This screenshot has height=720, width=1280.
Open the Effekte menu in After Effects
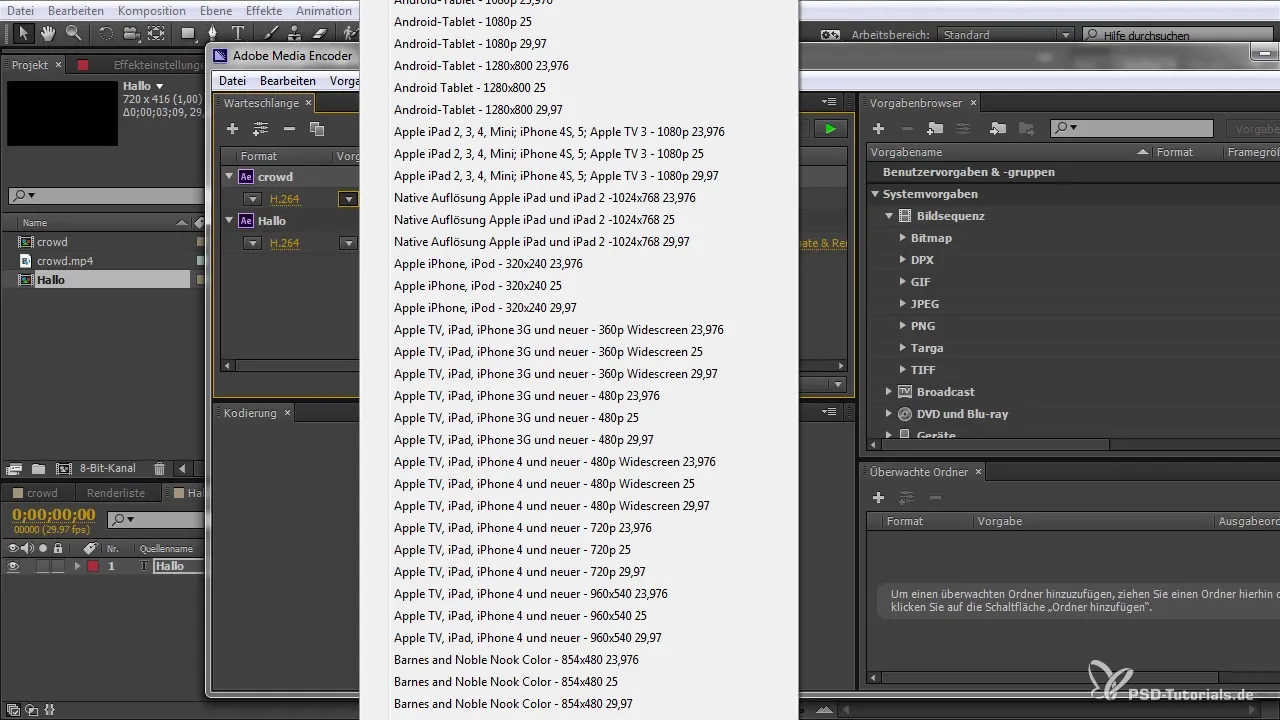tap(264, 11)
